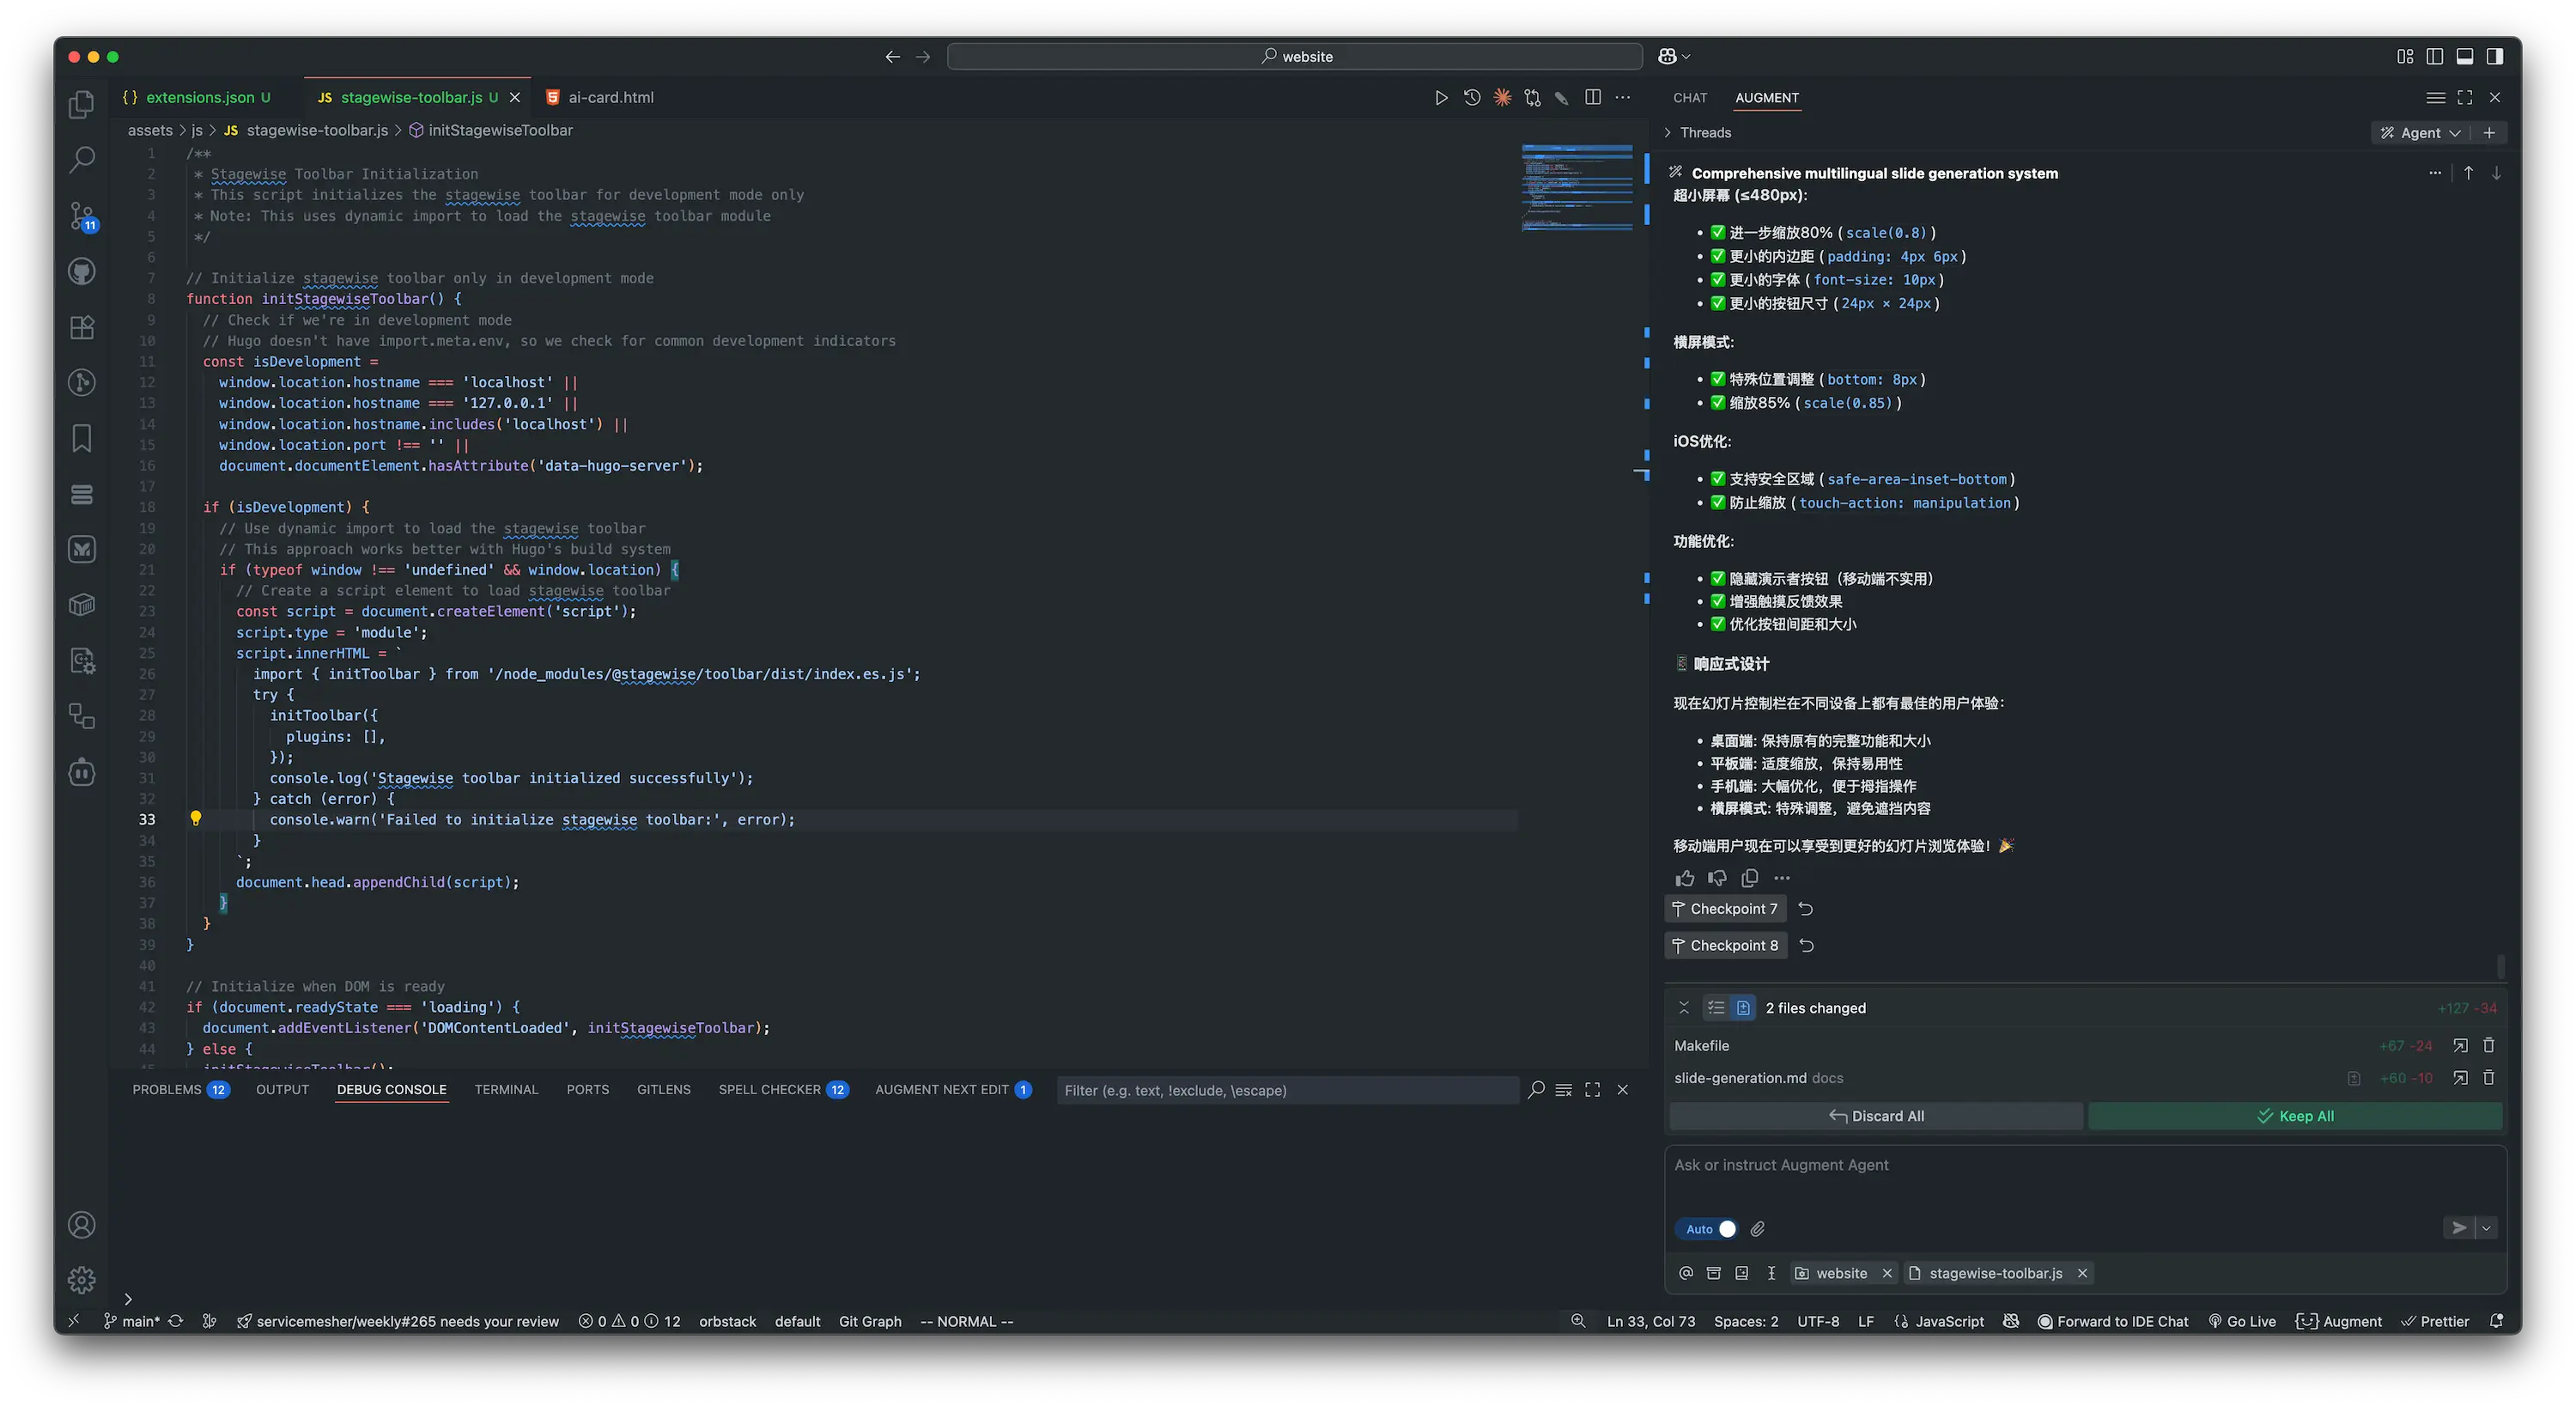Open changes compare icon in editor toolbar
2576x1406 pixels.
click(1532, 97)
